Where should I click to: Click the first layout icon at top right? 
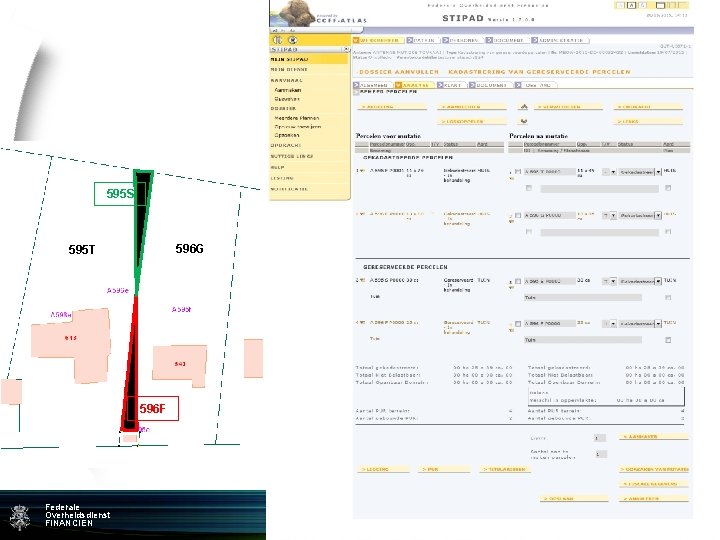point(660,5)
